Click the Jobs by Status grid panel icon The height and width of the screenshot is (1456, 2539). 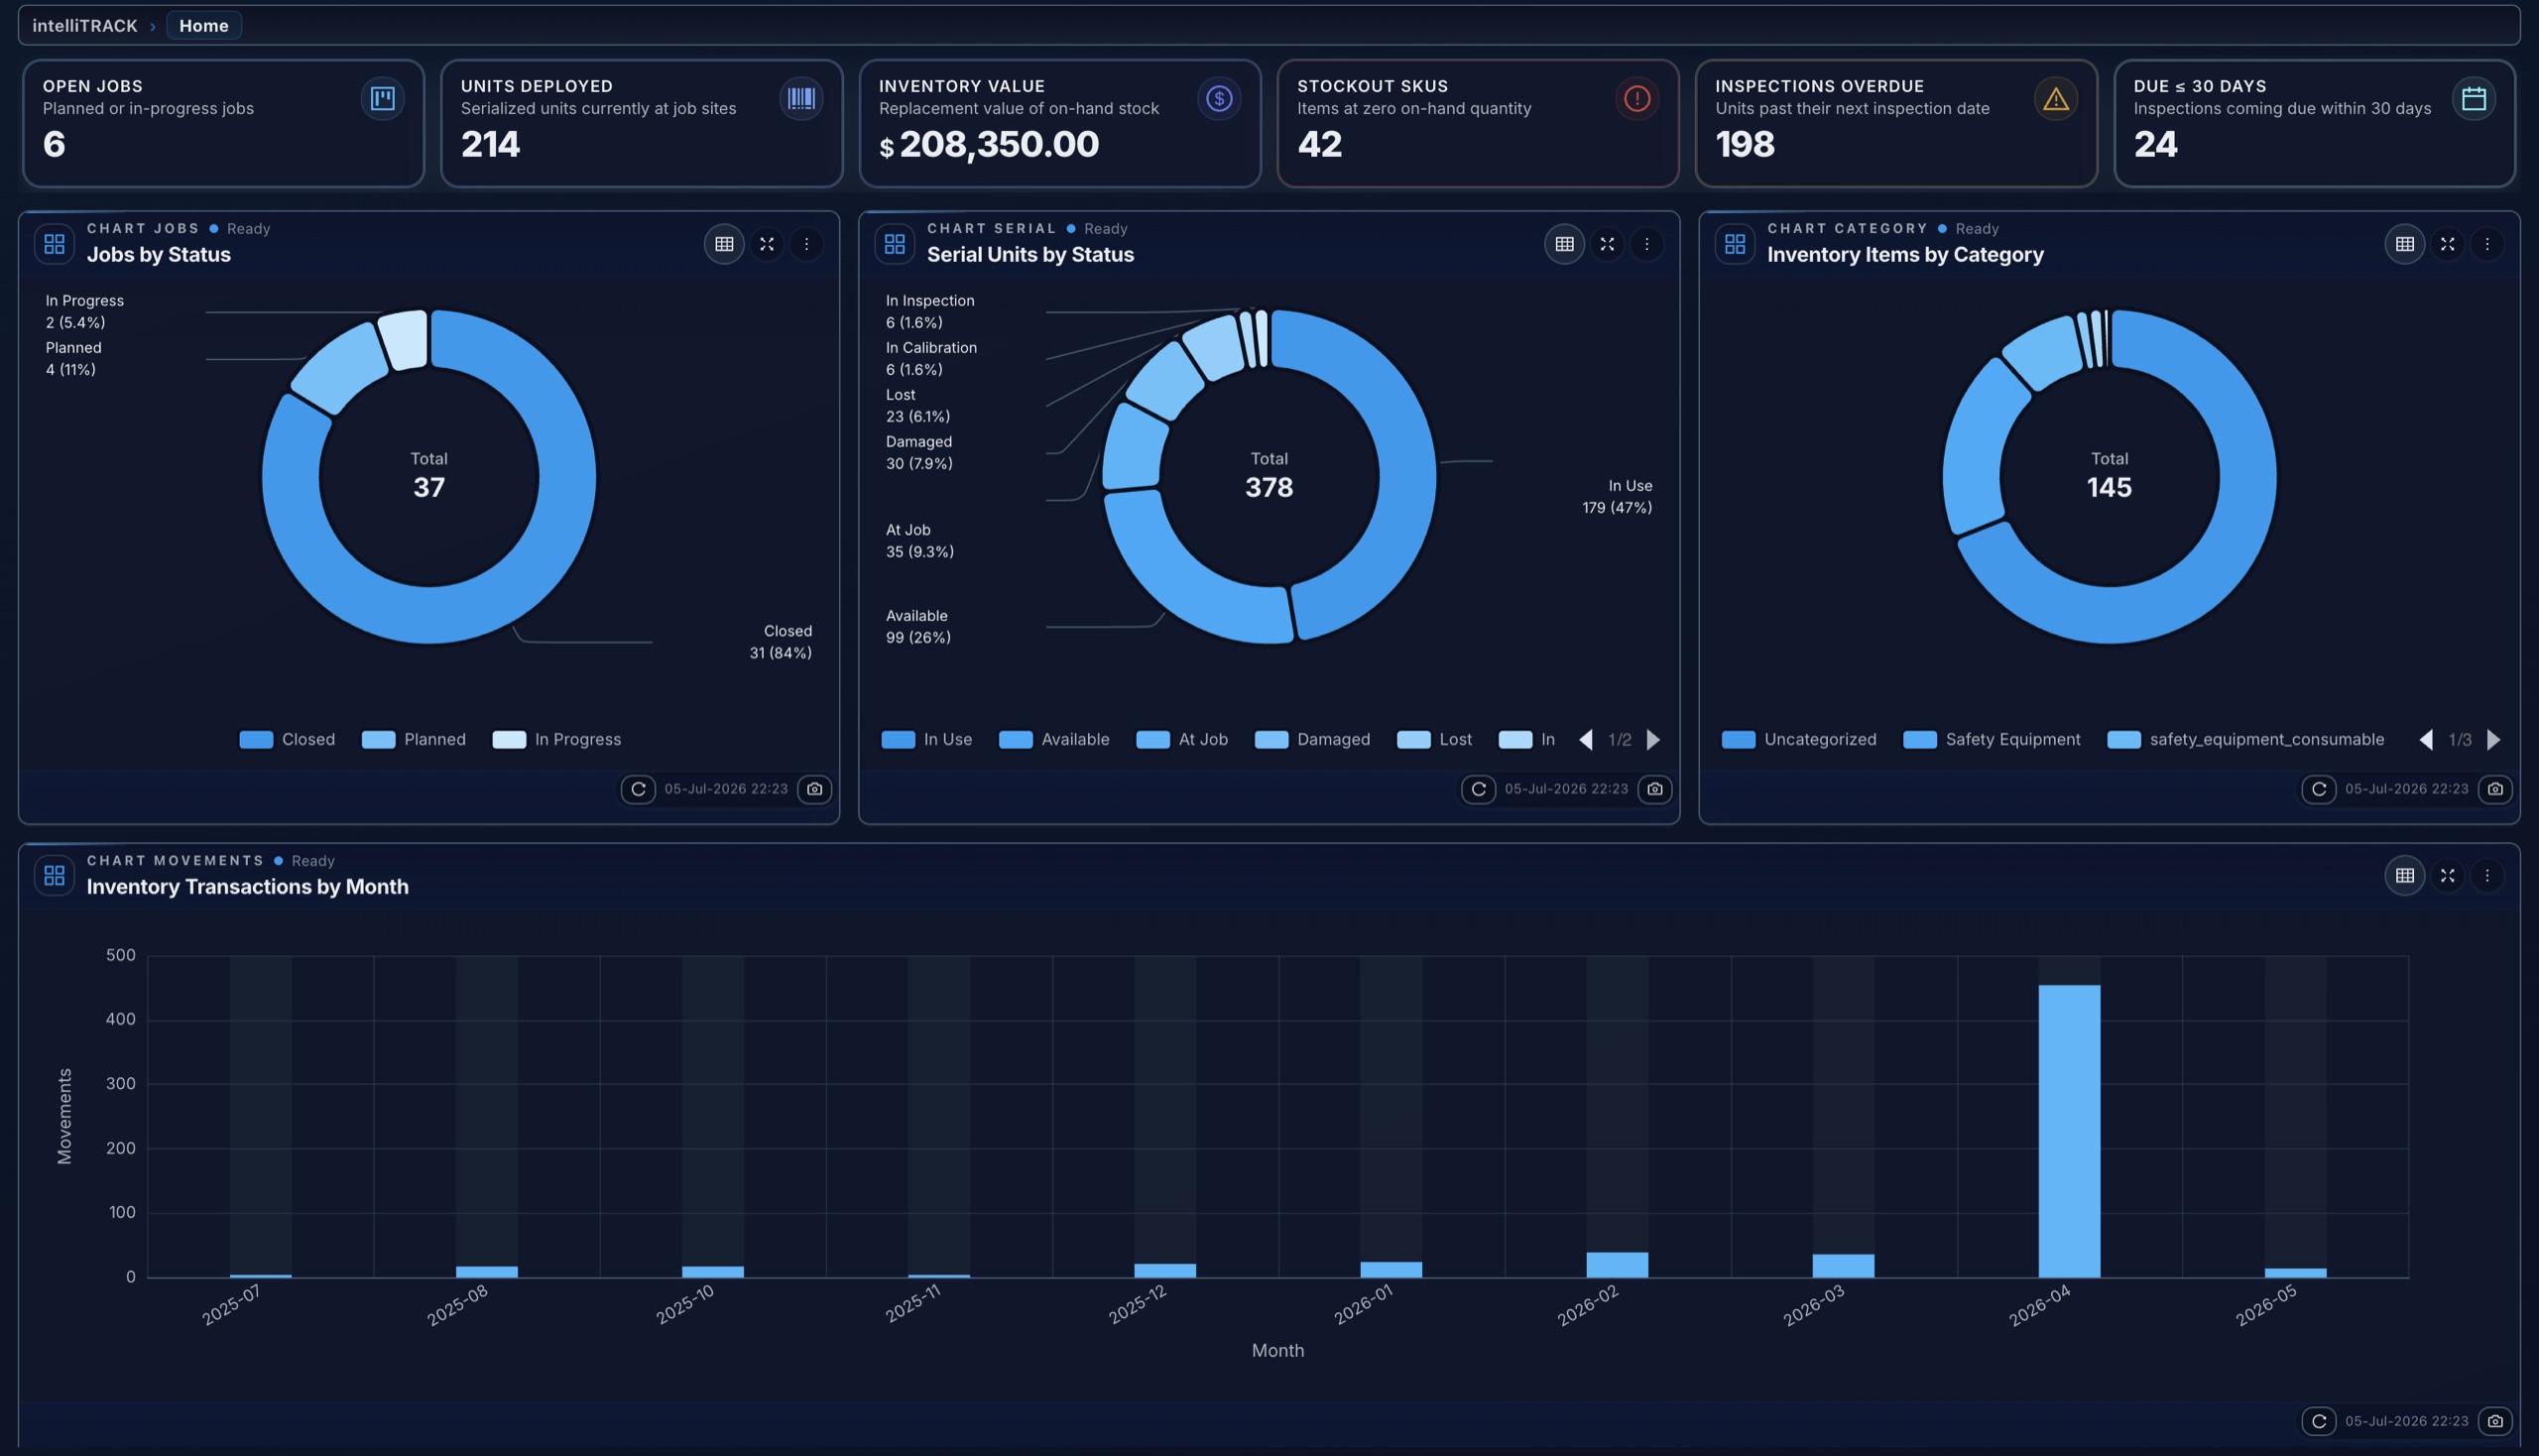pos(54,243)
